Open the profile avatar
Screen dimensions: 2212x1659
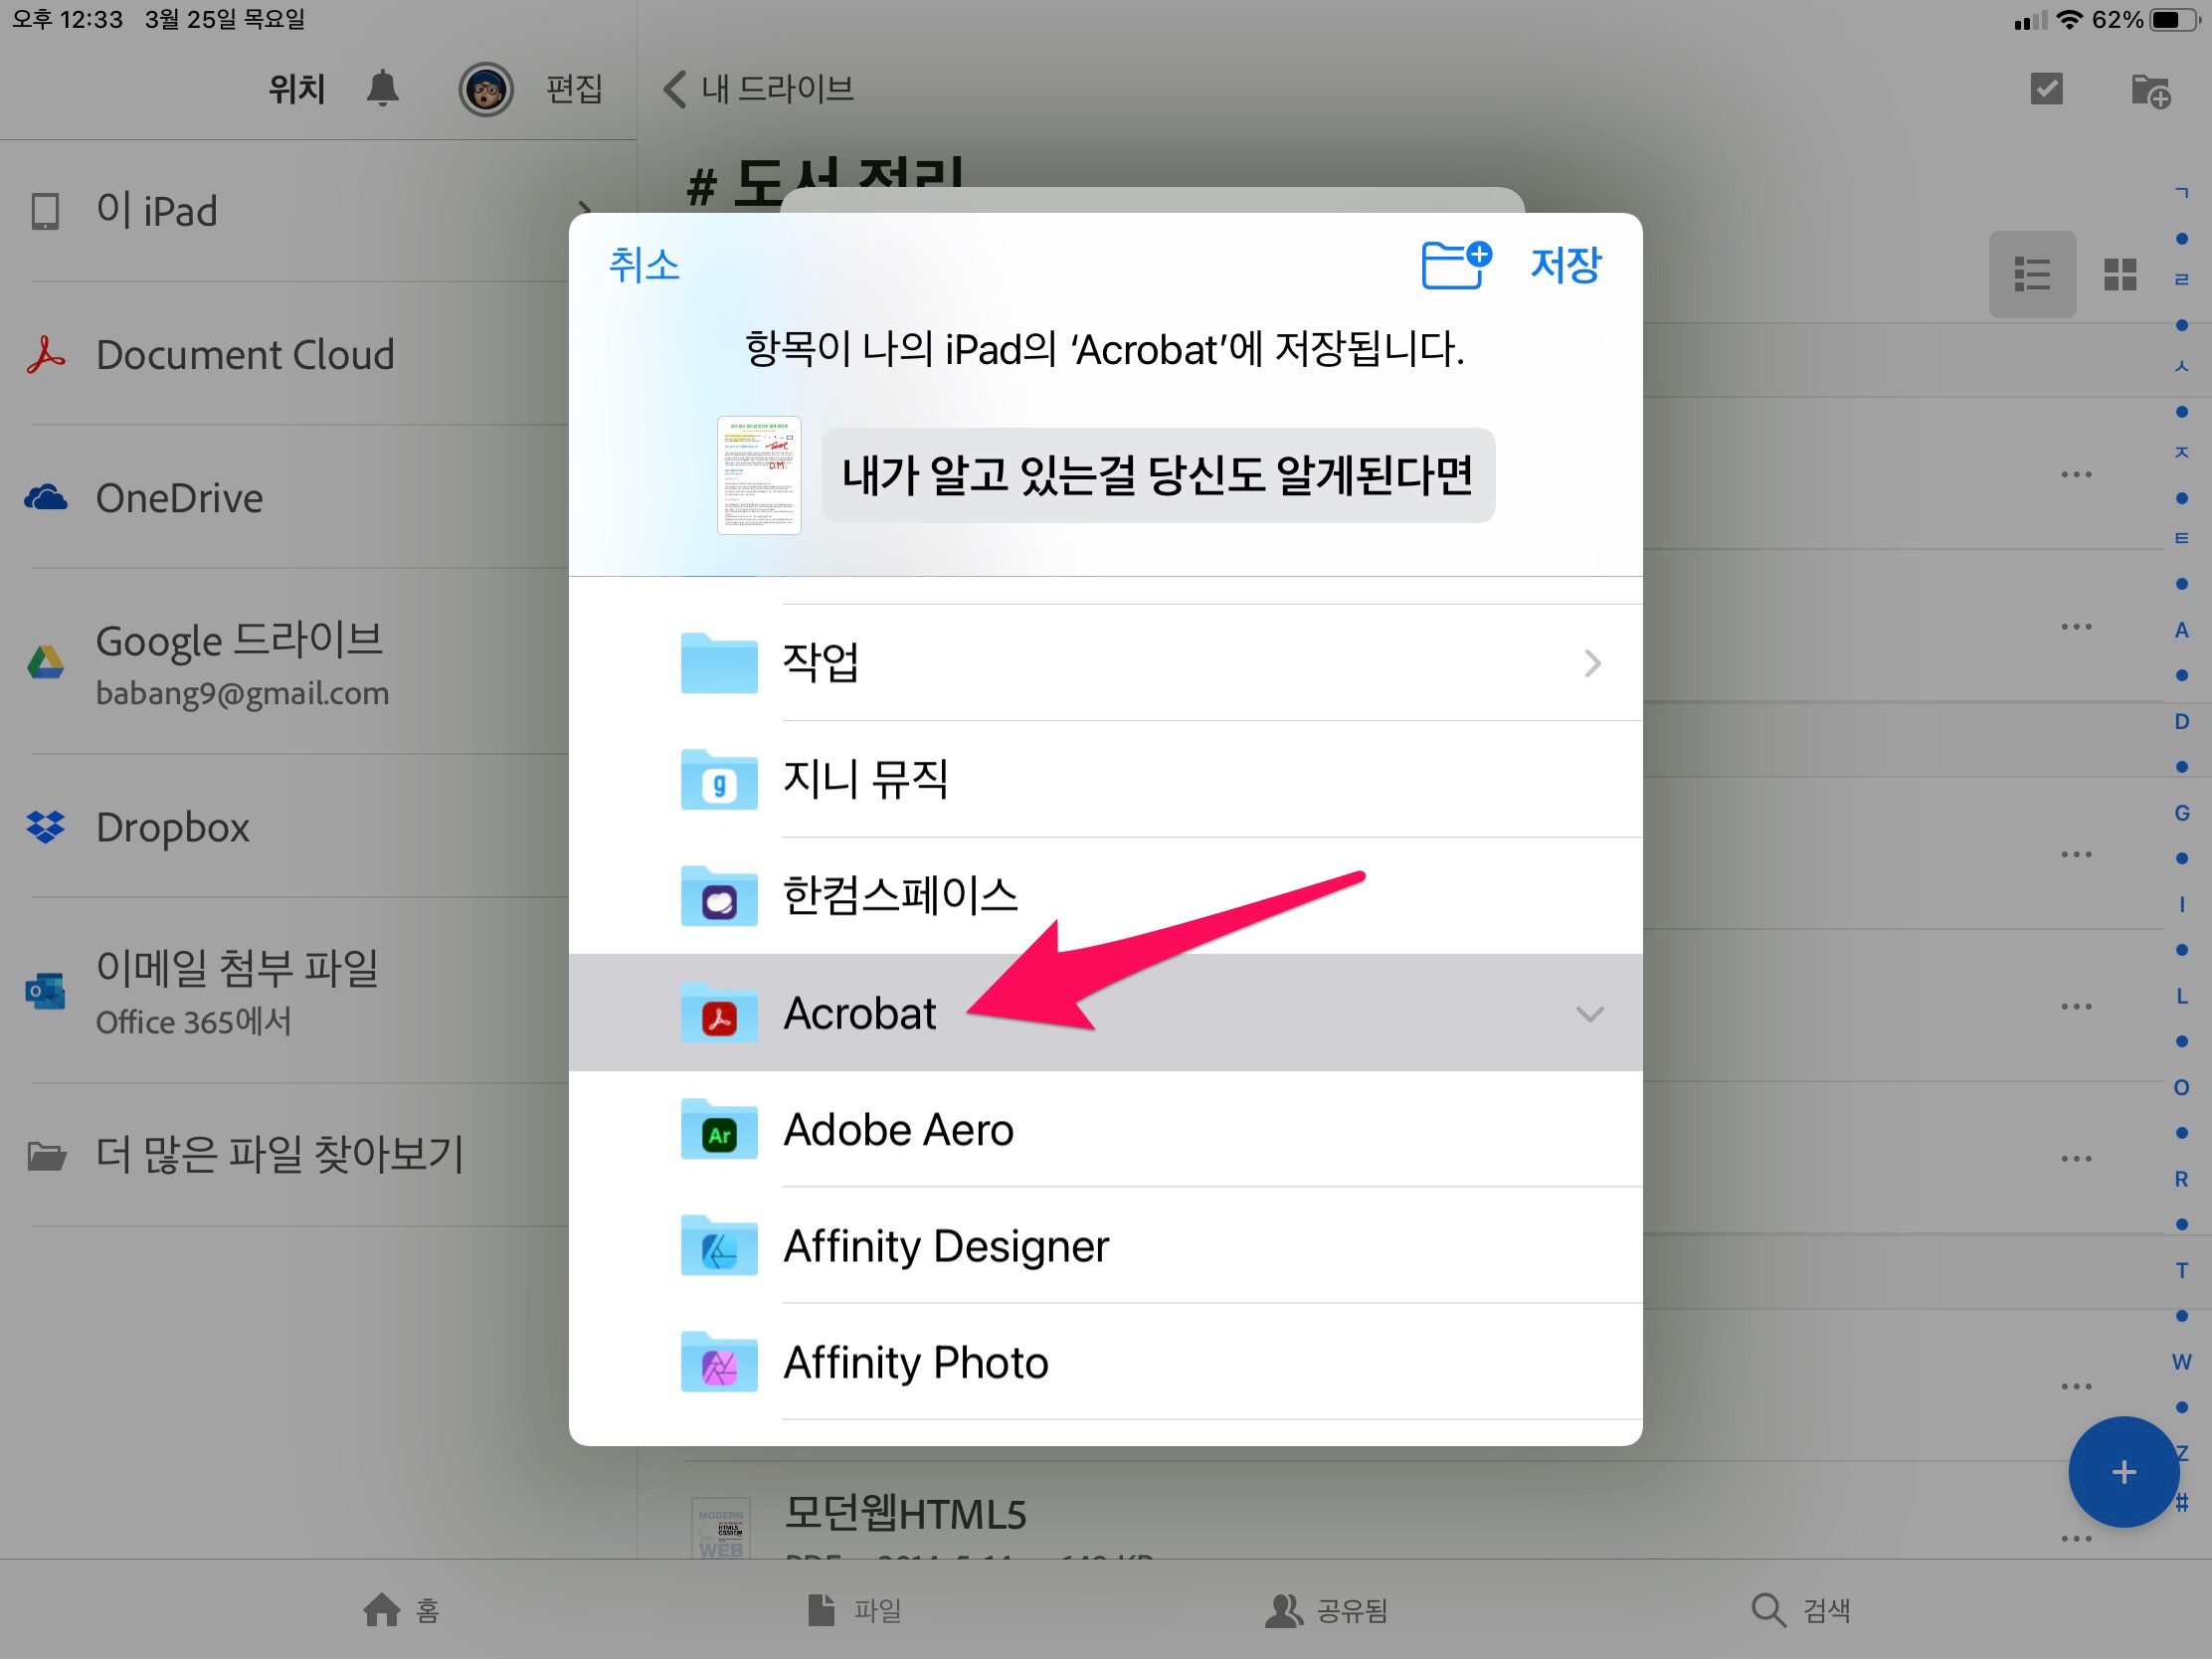pyautogui.click(x=486, y=90)
